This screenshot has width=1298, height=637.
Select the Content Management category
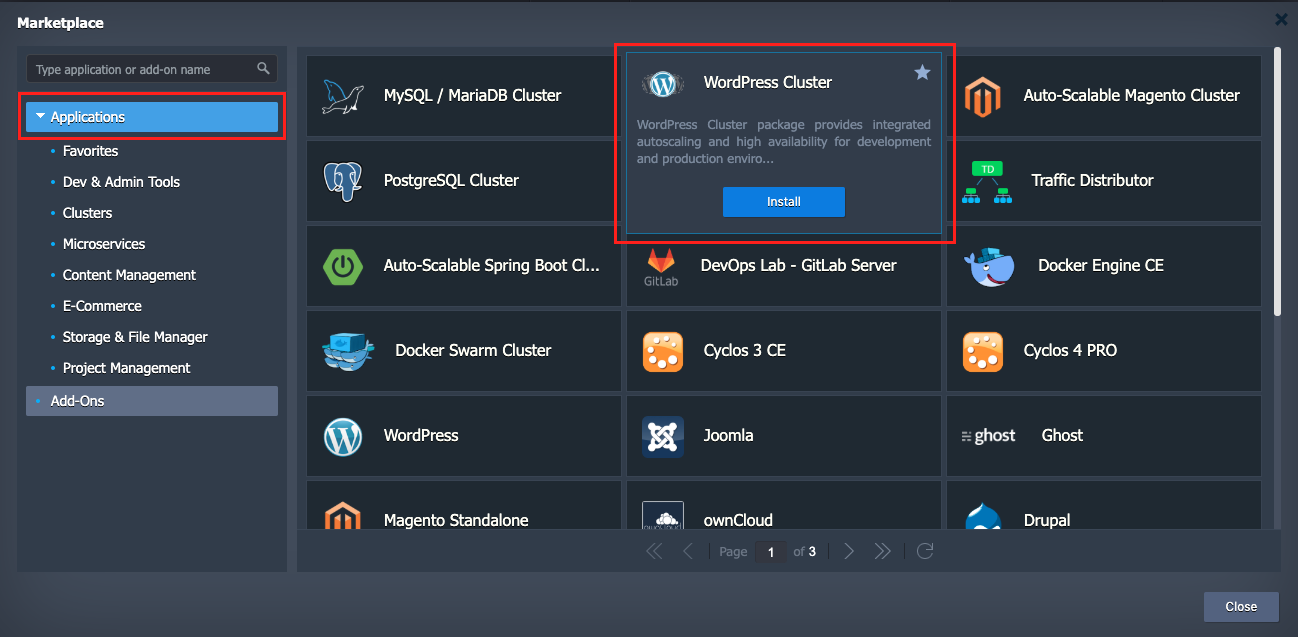click(x=129, y=275)
